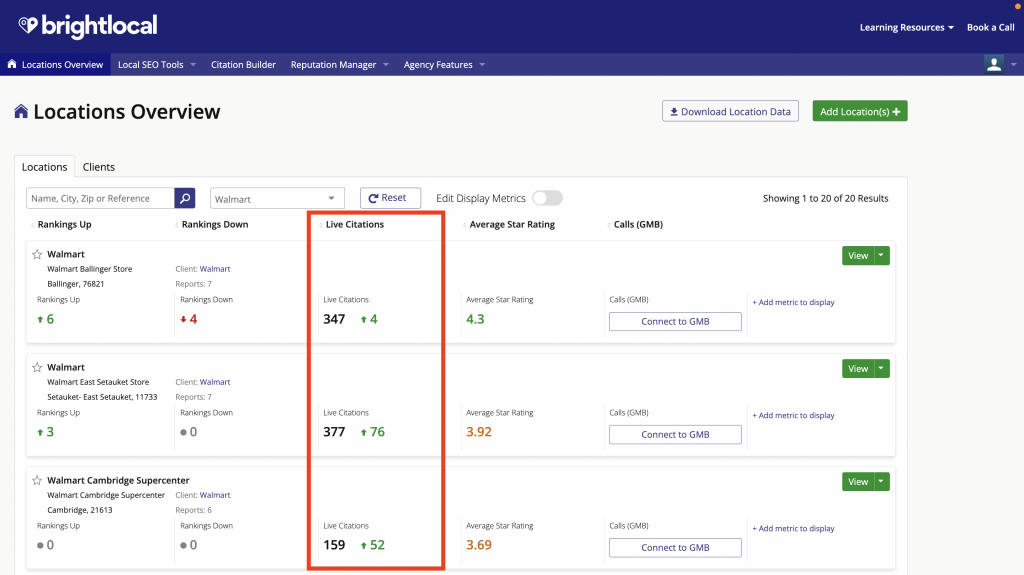Click the Name, City, Zip search field
The height and width of the screenshot is (575, 1024).
(x=100, y=198)
